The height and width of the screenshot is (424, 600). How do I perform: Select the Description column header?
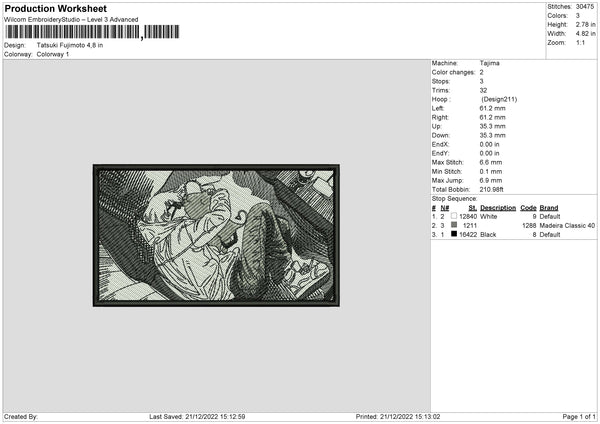click(x=498, y=208)
